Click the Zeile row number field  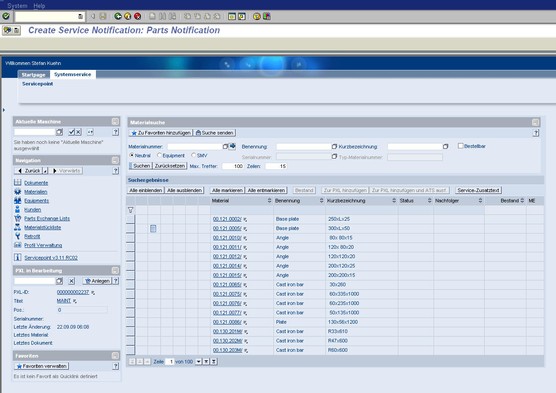pyautogui.click(x=170, y=361)
